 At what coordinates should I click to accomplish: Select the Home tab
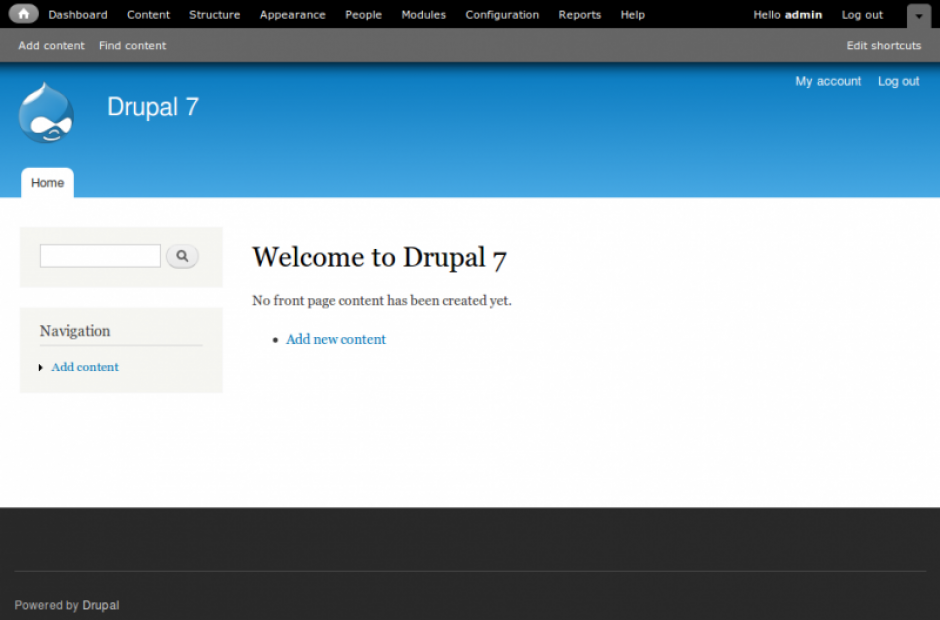(47, 183)
